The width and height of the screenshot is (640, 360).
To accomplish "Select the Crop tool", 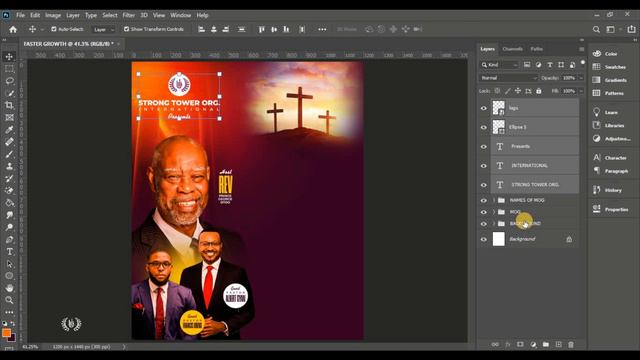I will pos(9,105).
